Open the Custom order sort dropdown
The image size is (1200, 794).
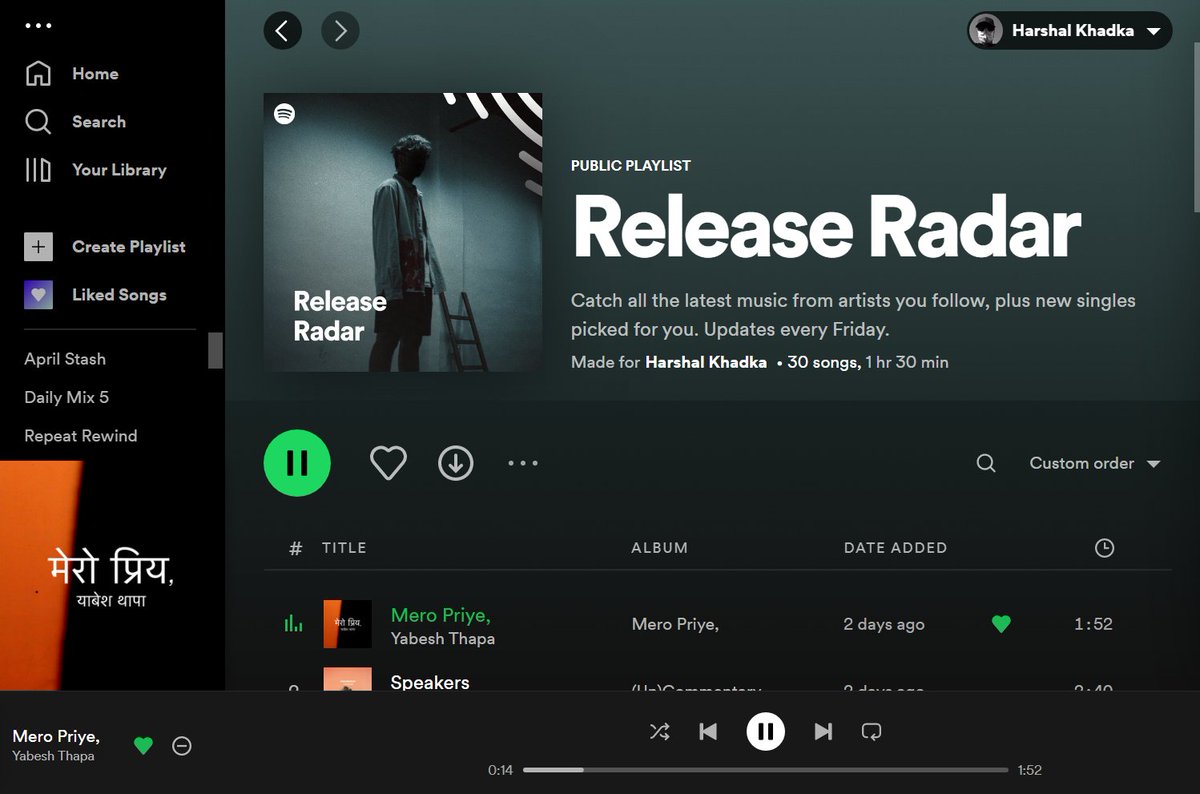tap(1095, 463)
